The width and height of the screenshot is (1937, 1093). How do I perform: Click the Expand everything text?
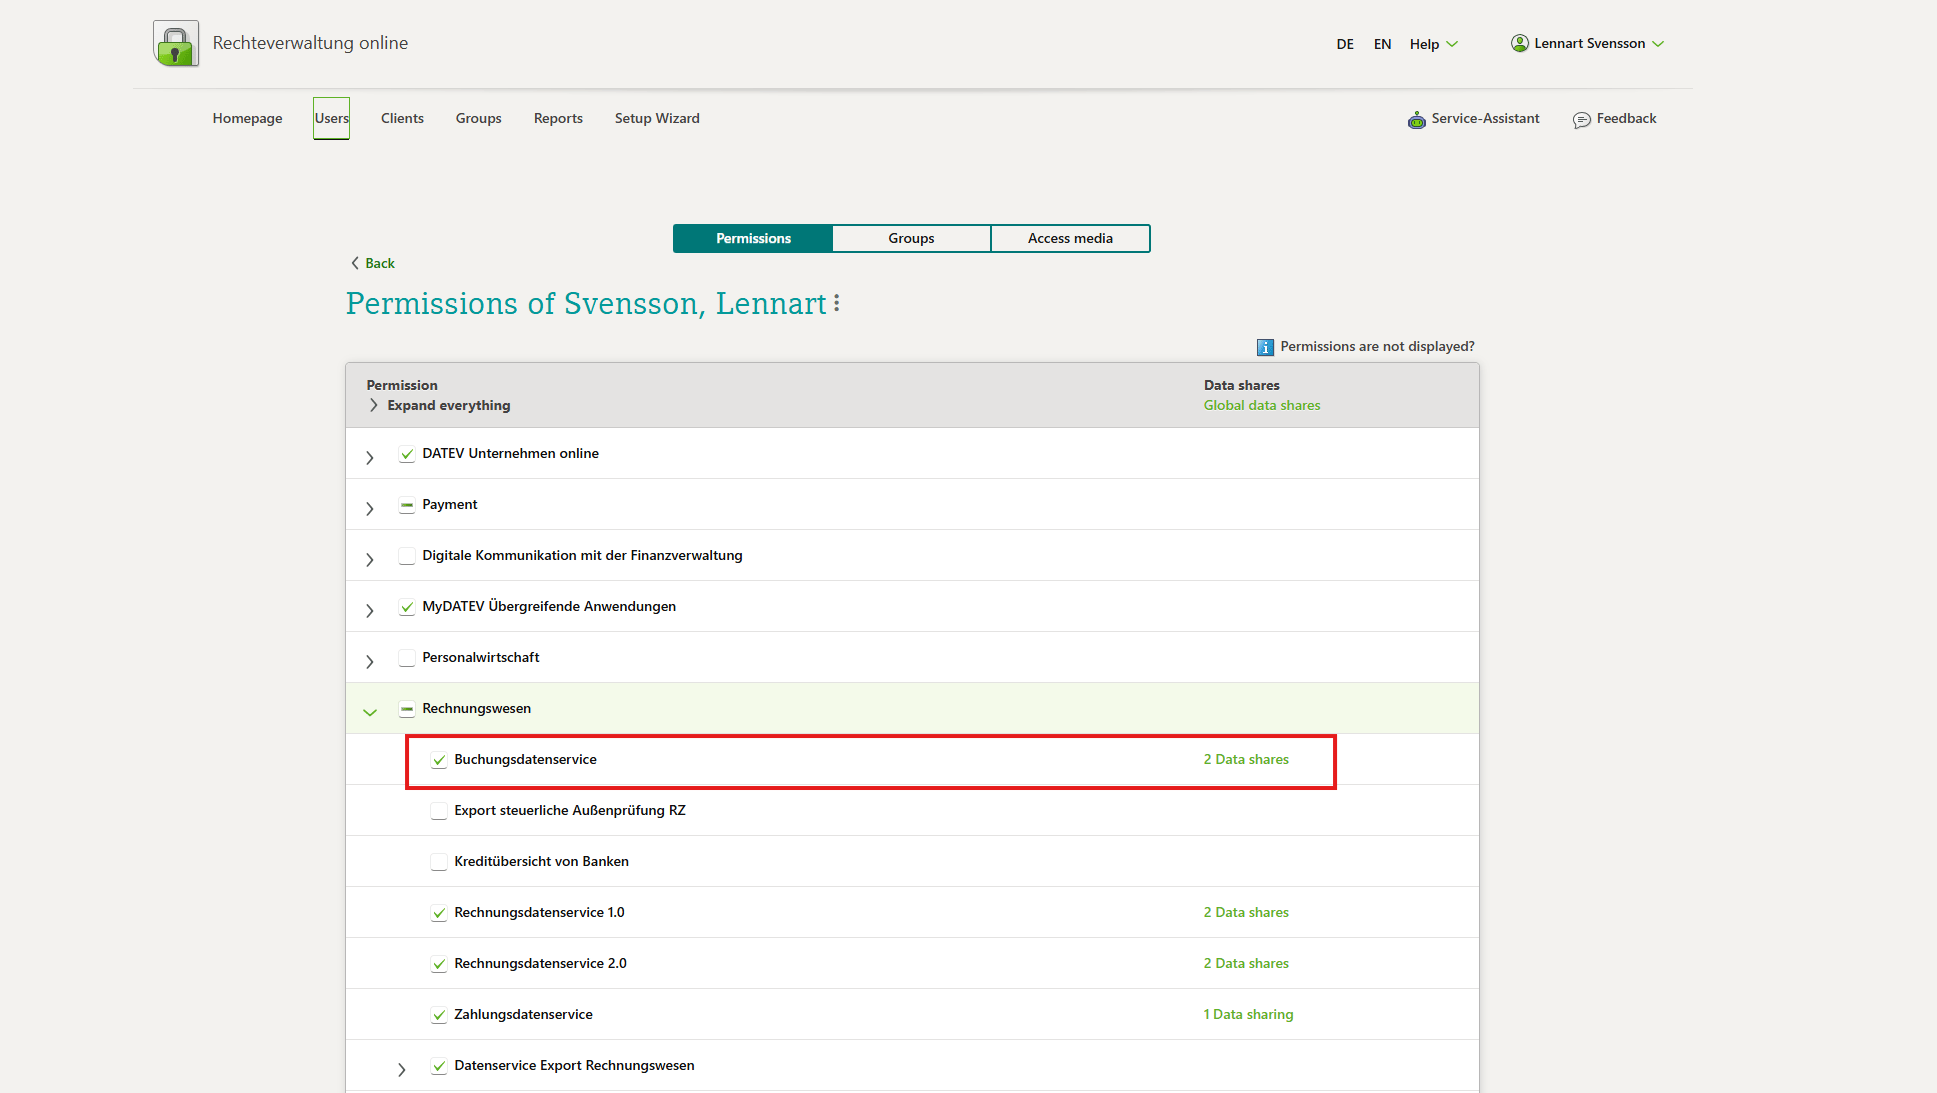[x=449, y=405]
